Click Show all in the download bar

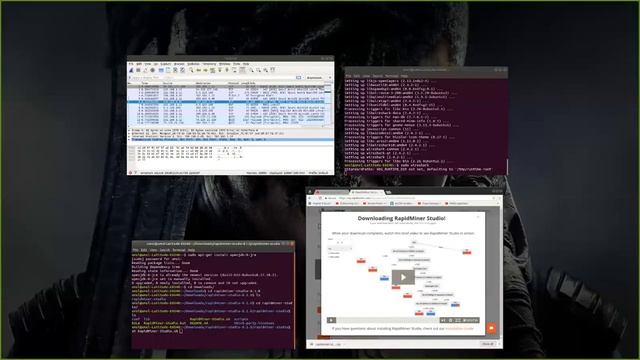coord(488,344)
